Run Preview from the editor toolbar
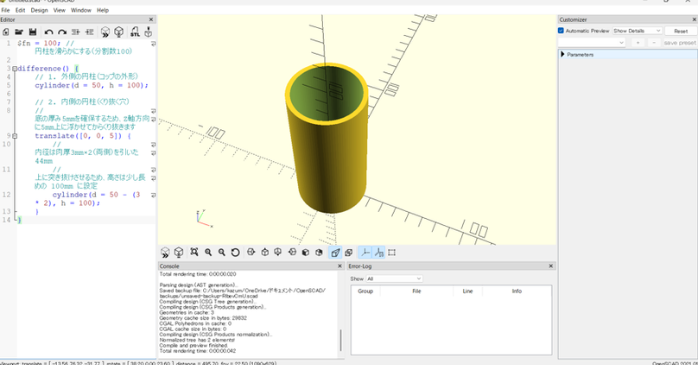Viewport: 698px width, 365px height. (x=105, y=32)
